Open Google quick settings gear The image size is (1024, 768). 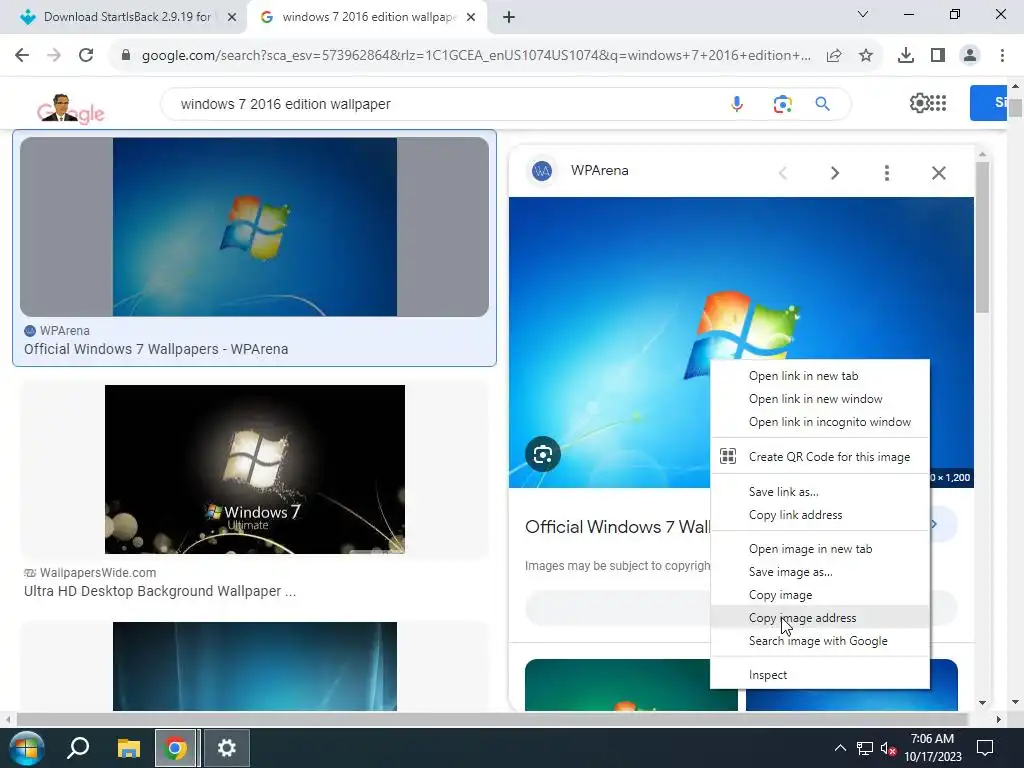[x=919, y=103]
